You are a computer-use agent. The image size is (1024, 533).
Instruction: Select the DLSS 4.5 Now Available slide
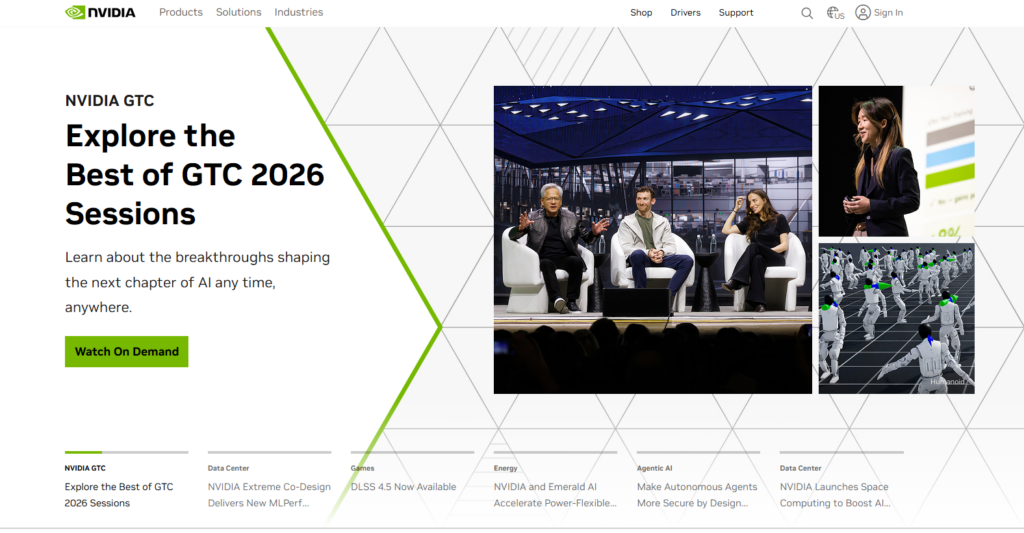click(x=412, y=481)
